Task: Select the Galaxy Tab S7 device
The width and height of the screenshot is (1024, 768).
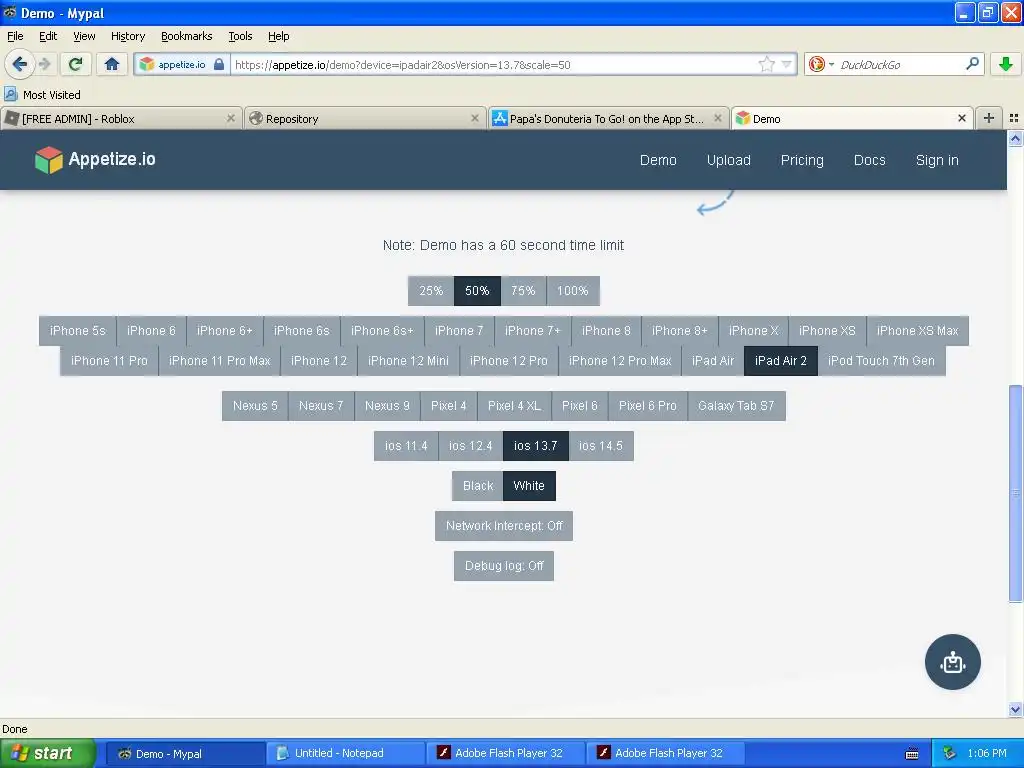Action: (x=736, y=406)
